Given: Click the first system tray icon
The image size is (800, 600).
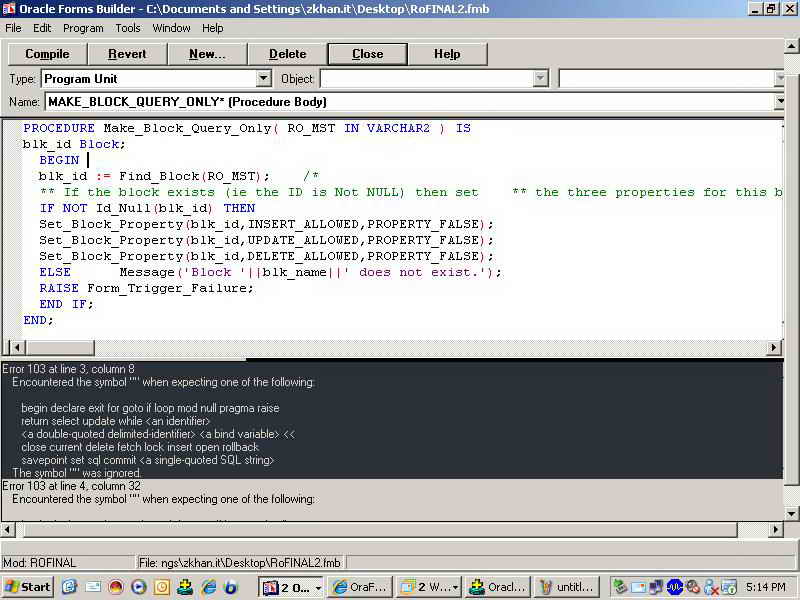Looking at the screenshot, I should pyautogui.click(x=620, y=587).
